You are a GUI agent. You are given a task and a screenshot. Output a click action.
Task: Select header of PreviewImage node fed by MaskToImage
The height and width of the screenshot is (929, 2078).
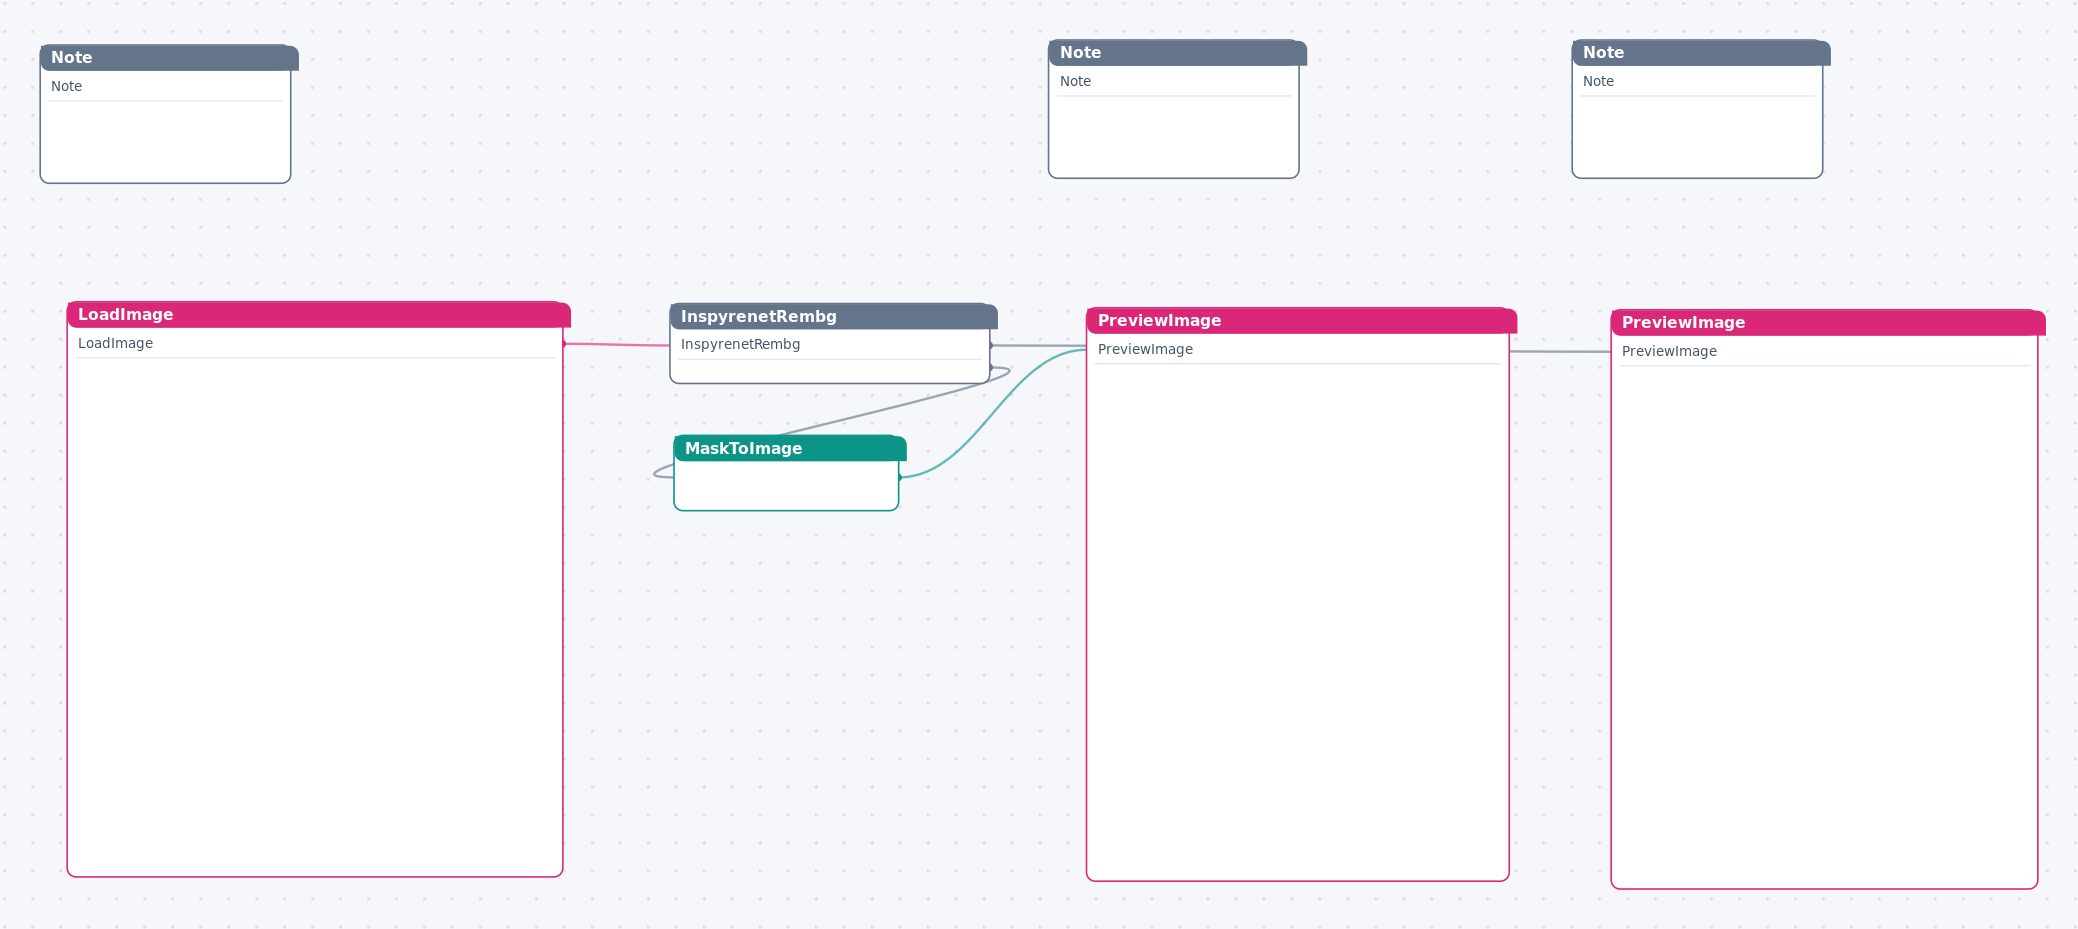click(1301, 321)
